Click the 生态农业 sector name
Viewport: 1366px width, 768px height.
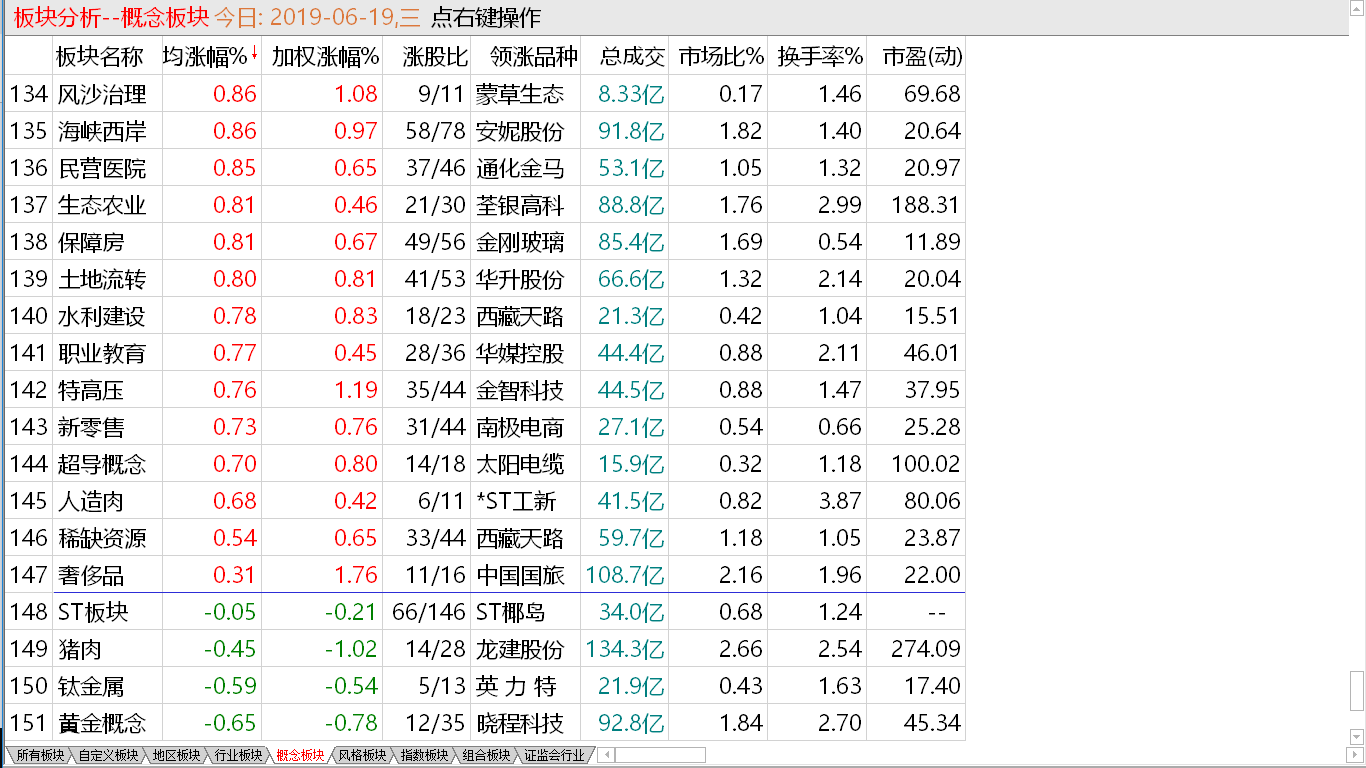point(103,205)
